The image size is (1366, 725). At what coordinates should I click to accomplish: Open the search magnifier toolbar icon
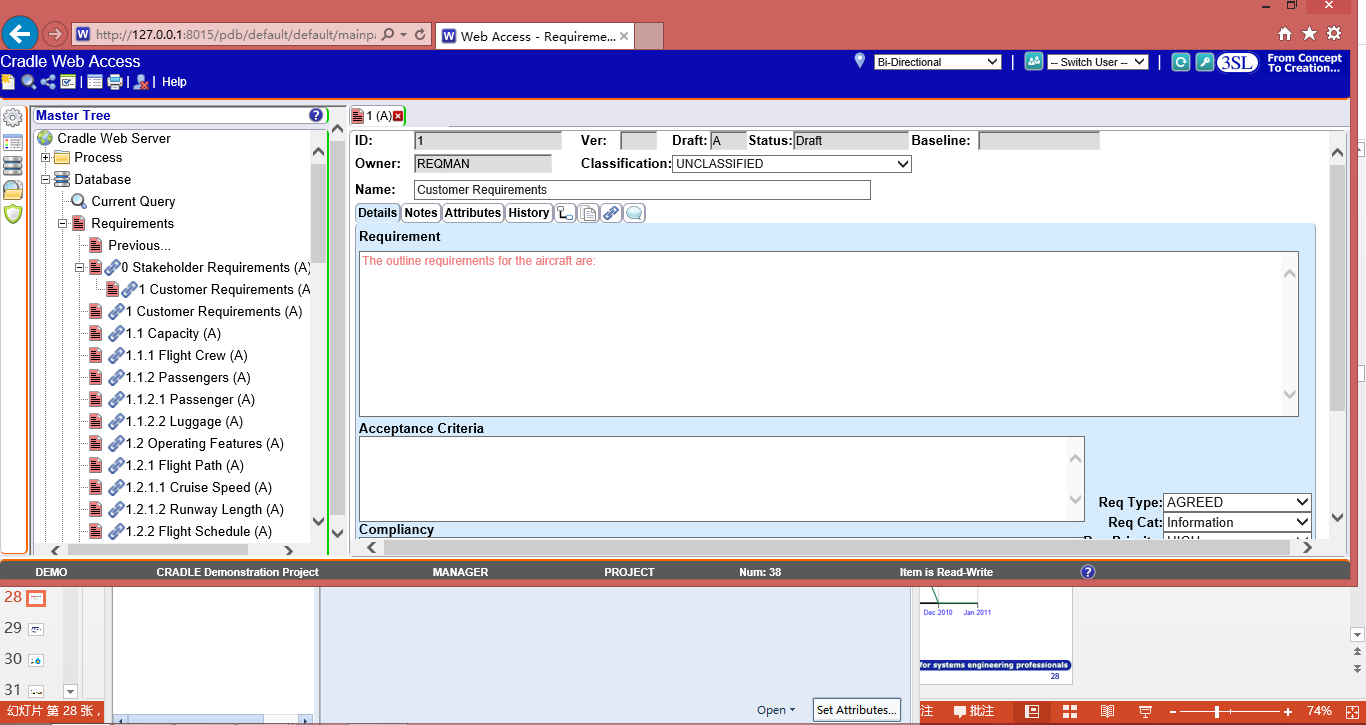(29, 82)
